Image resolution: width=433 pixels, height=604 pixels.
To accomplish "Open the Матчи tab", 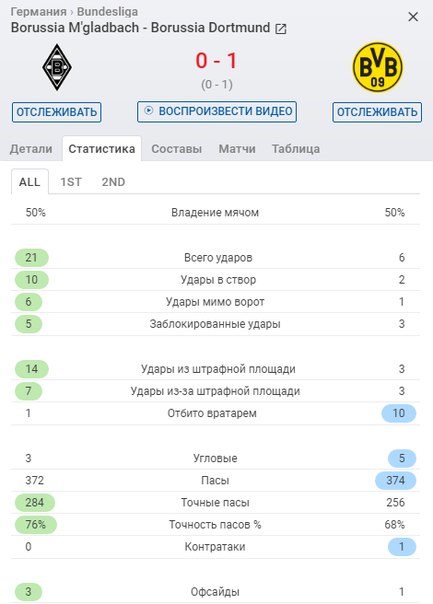I will (x=237, y=149).
